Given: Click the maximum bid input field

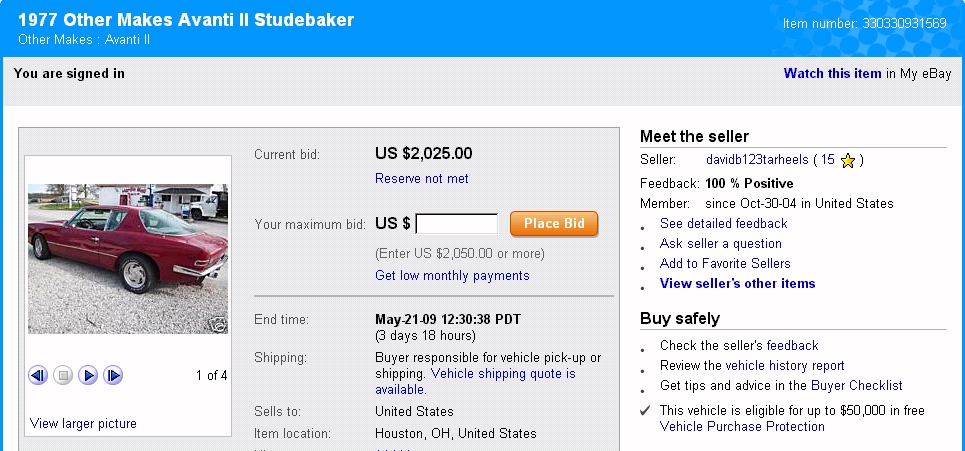Looking at the screenshot, I should point(456,224).
